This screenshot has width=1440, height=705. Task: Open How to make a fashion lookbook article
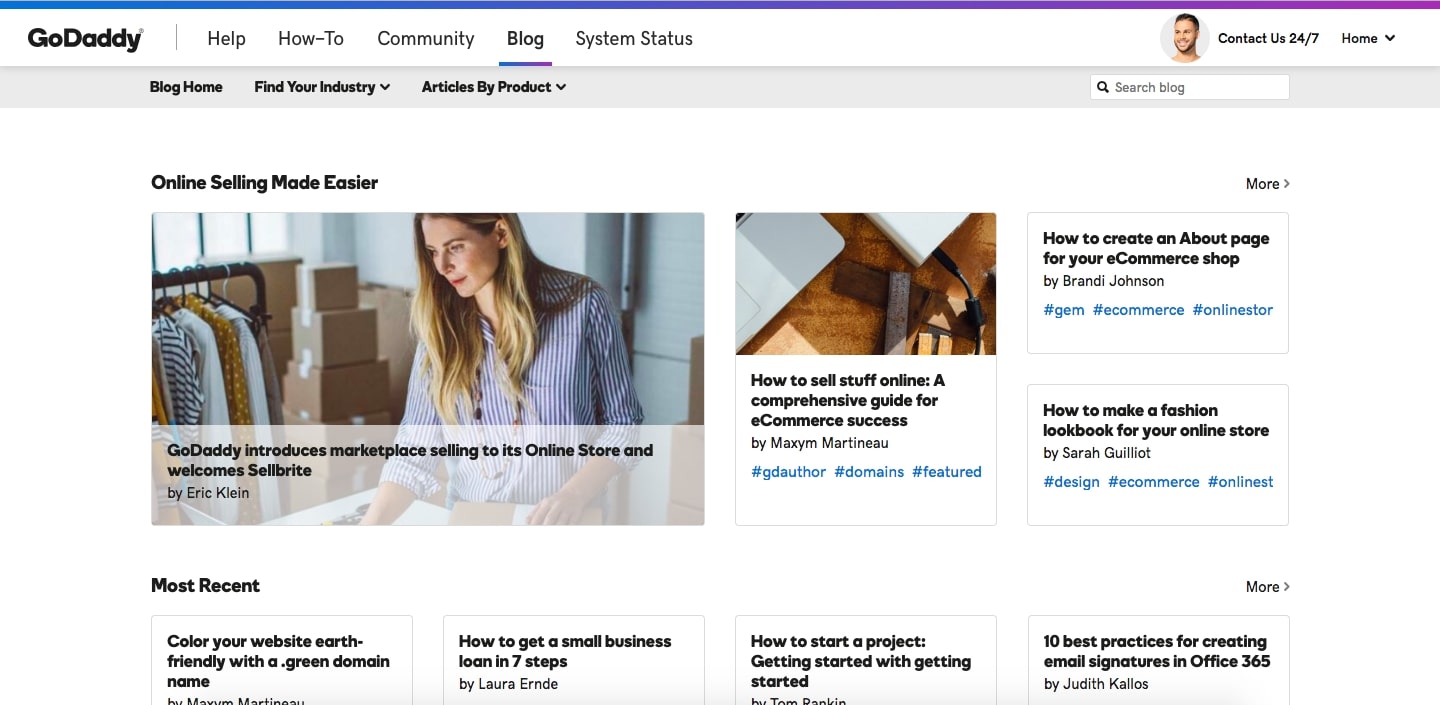[1156, 420]
